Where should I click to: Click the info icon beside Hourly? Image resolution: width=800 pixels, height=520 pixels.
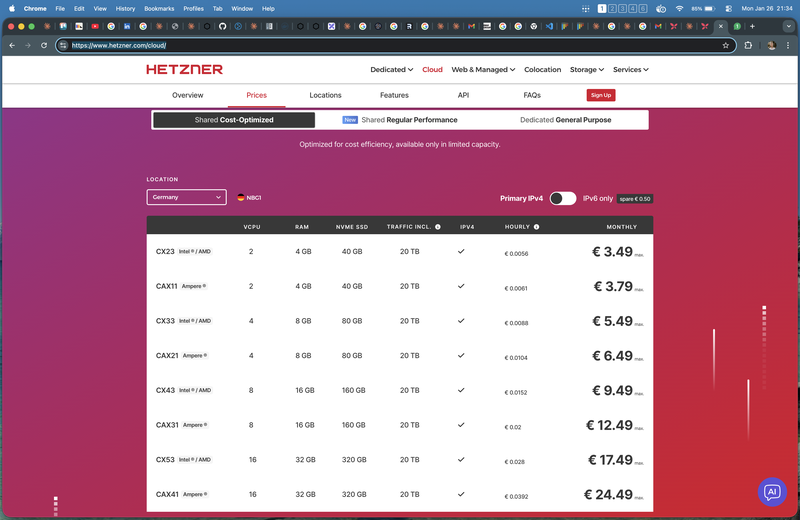pos(536,227)
